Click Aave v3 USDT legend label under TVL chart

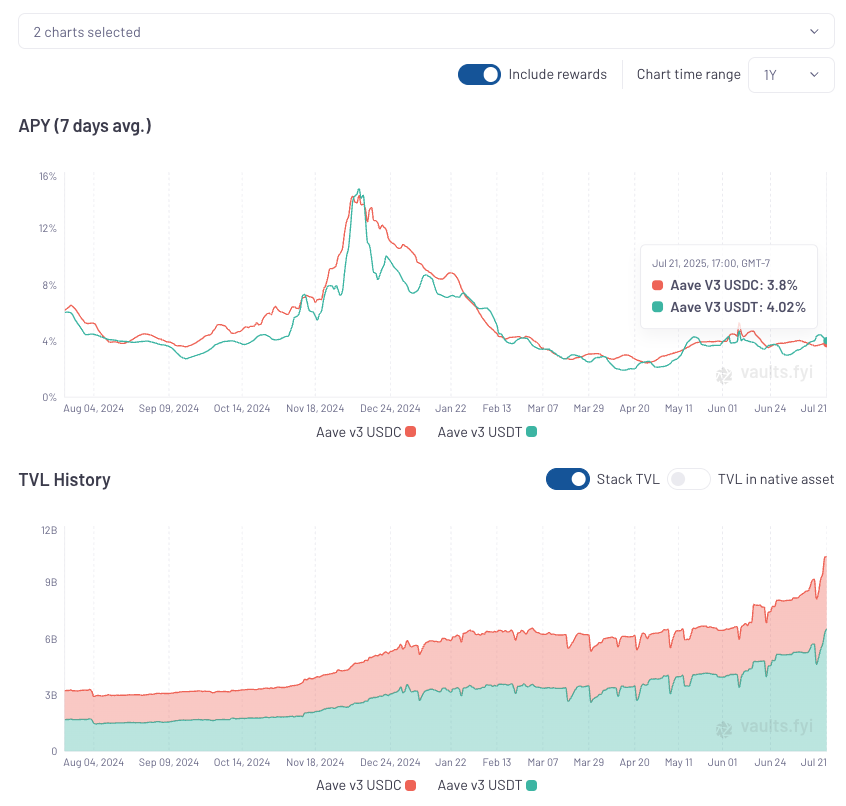coord(480,785)
